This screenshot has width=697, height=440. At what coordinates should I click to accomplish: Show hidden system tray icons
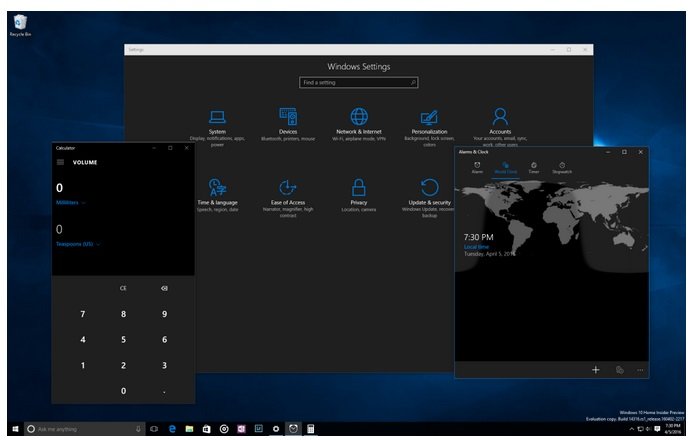631,429
